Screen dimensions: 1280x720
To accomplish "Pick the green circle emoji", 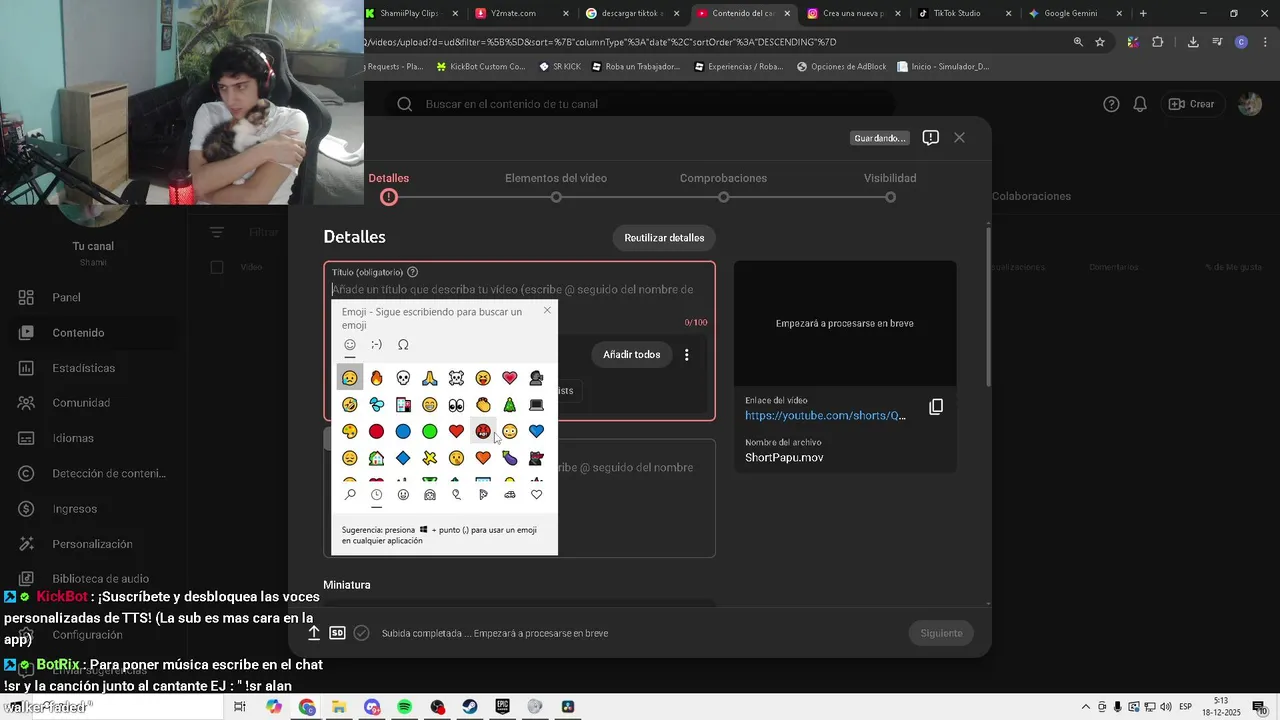I will (x=430, y=431).
